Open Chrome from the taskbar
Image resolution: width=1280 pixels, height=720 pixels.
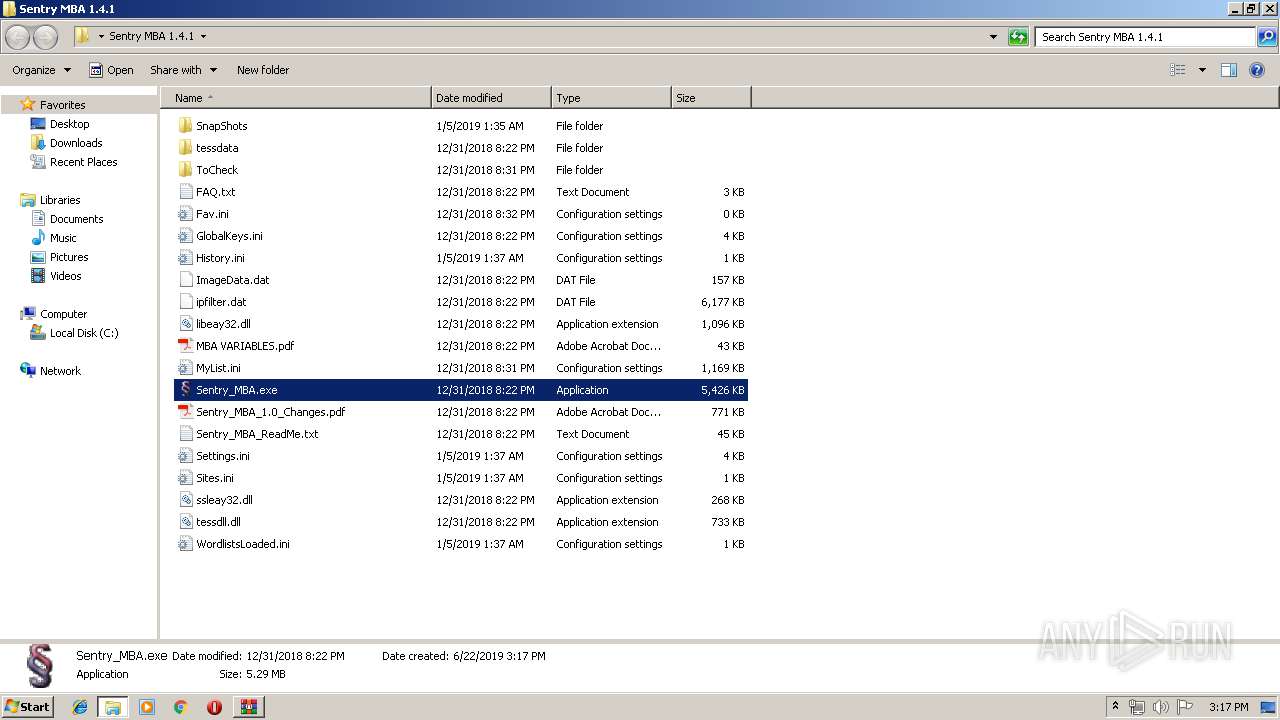180,707
